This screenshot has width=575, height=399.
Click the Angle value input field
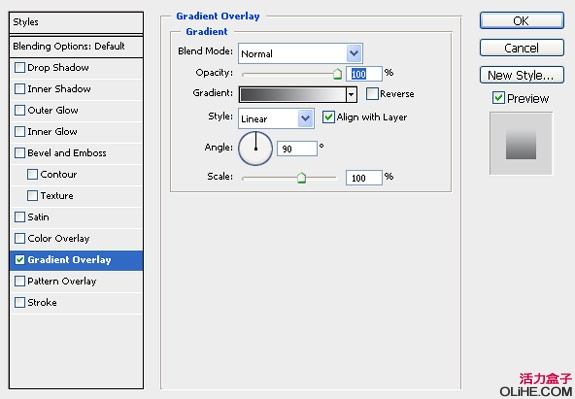(297, 149)
